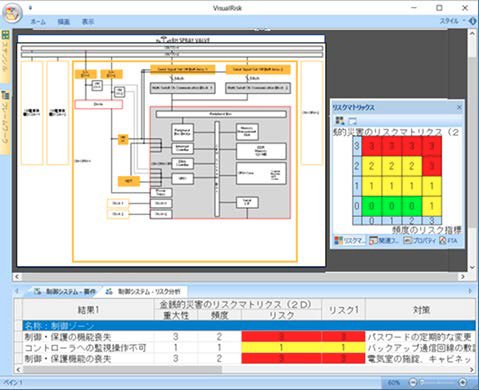Expand the スタイル dropdown
Image resolution: width=479 pixels, height=390 pixels.
pyautogui.click(x=452, y=21)
